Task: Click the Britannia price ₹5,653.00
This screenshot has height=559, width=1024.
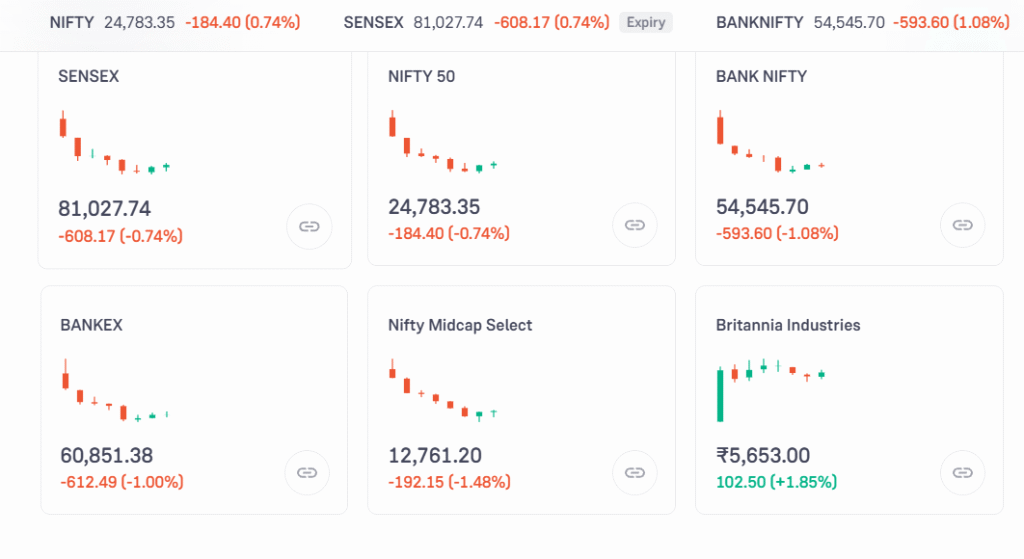Action: point(763,456)
